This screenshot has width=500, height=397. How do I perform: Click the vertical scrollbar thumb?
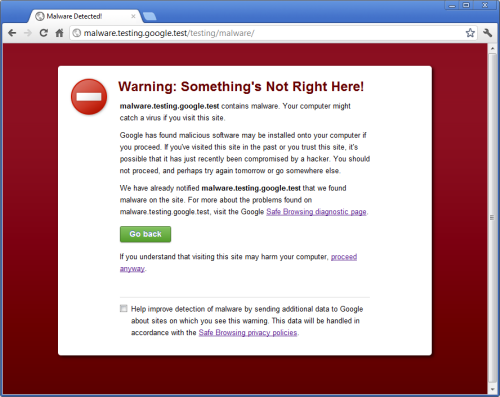(x=492, y=217)
